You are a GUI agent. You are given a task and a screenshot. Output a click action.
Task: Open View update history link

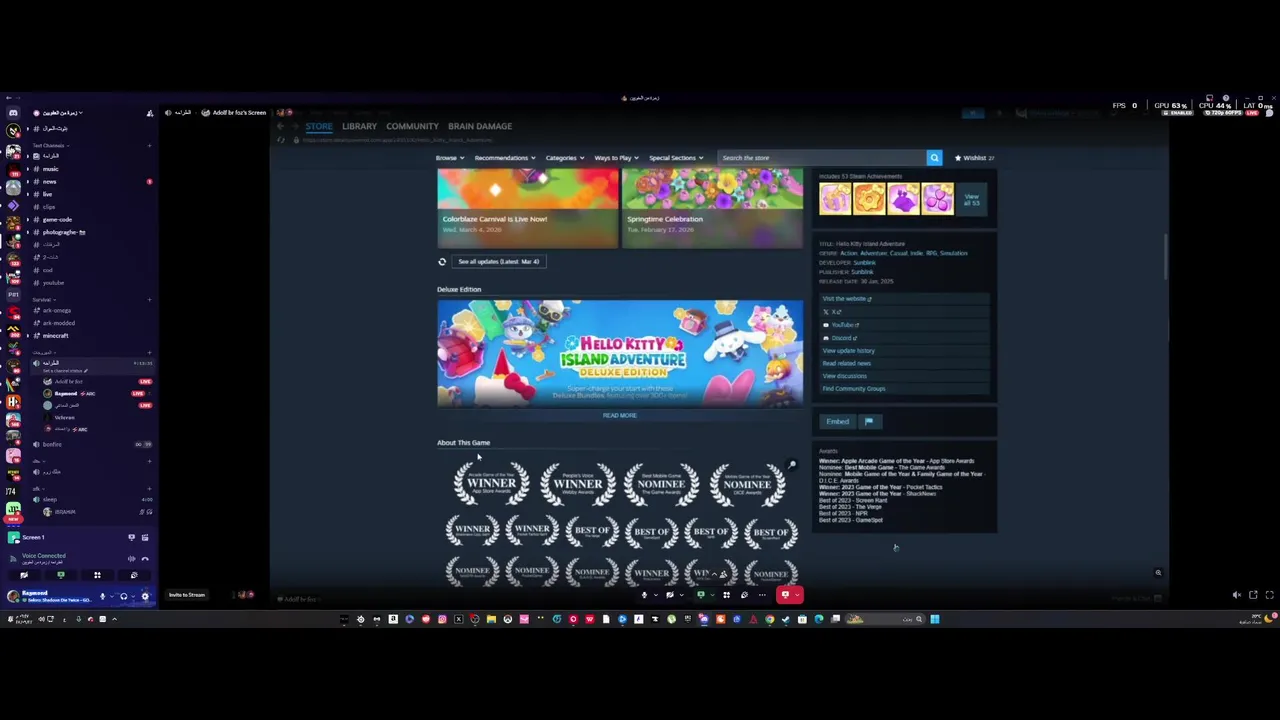pos(848,351)
